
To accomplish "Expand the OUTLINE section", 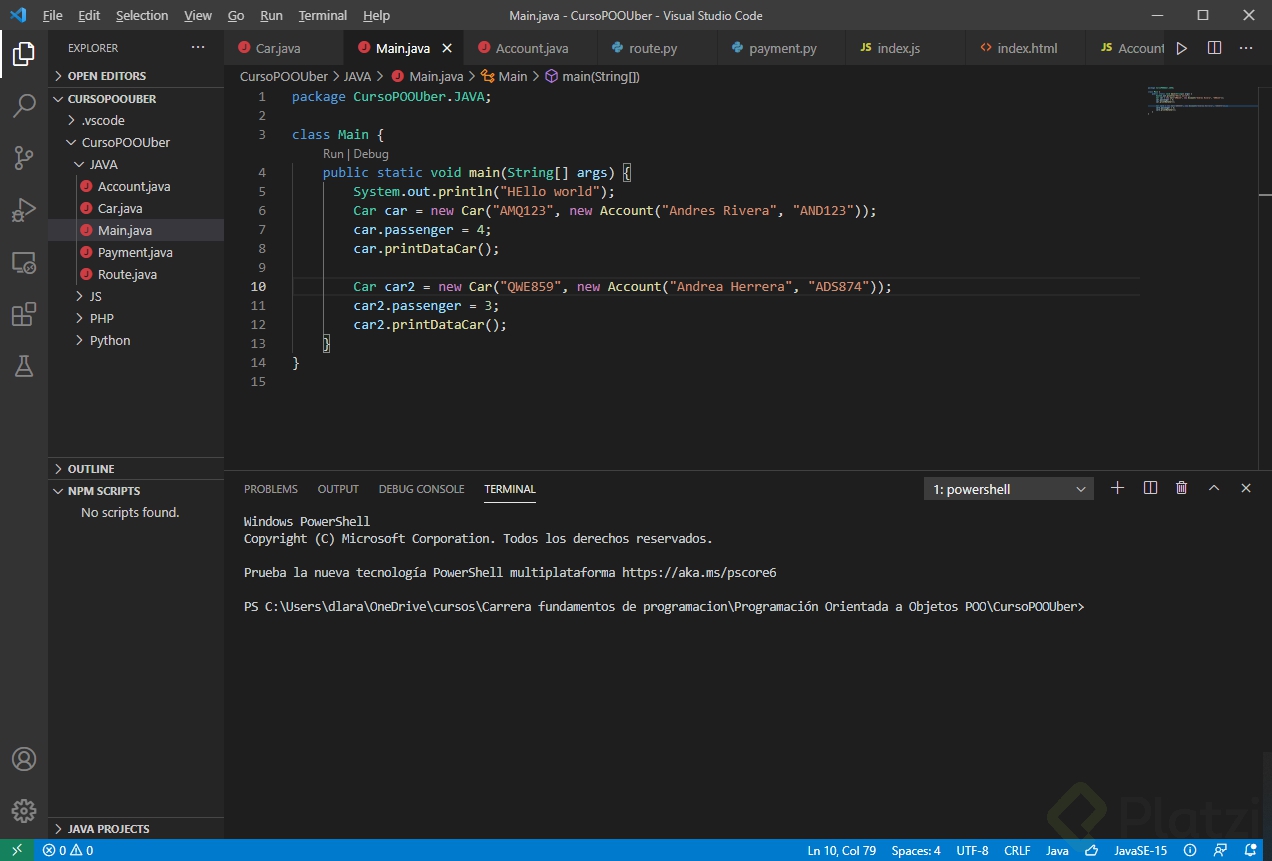I will [136, 469].
